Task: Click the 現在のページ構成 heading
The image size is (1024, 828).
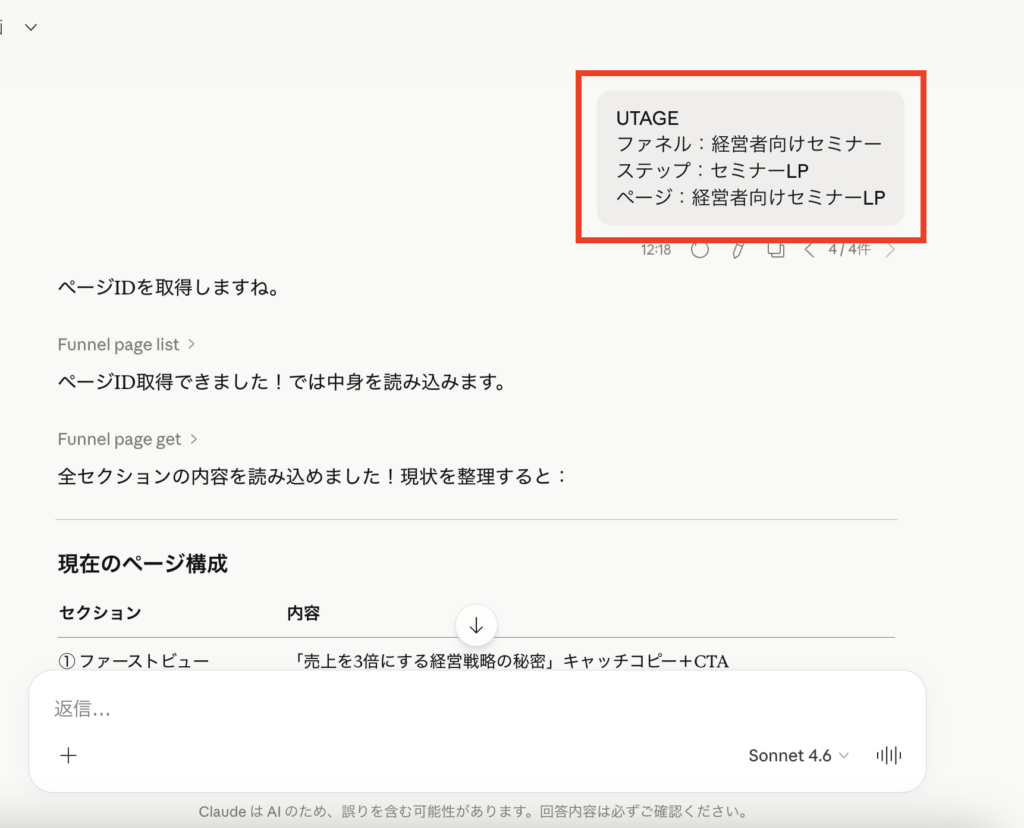Action: coord(141,563)
